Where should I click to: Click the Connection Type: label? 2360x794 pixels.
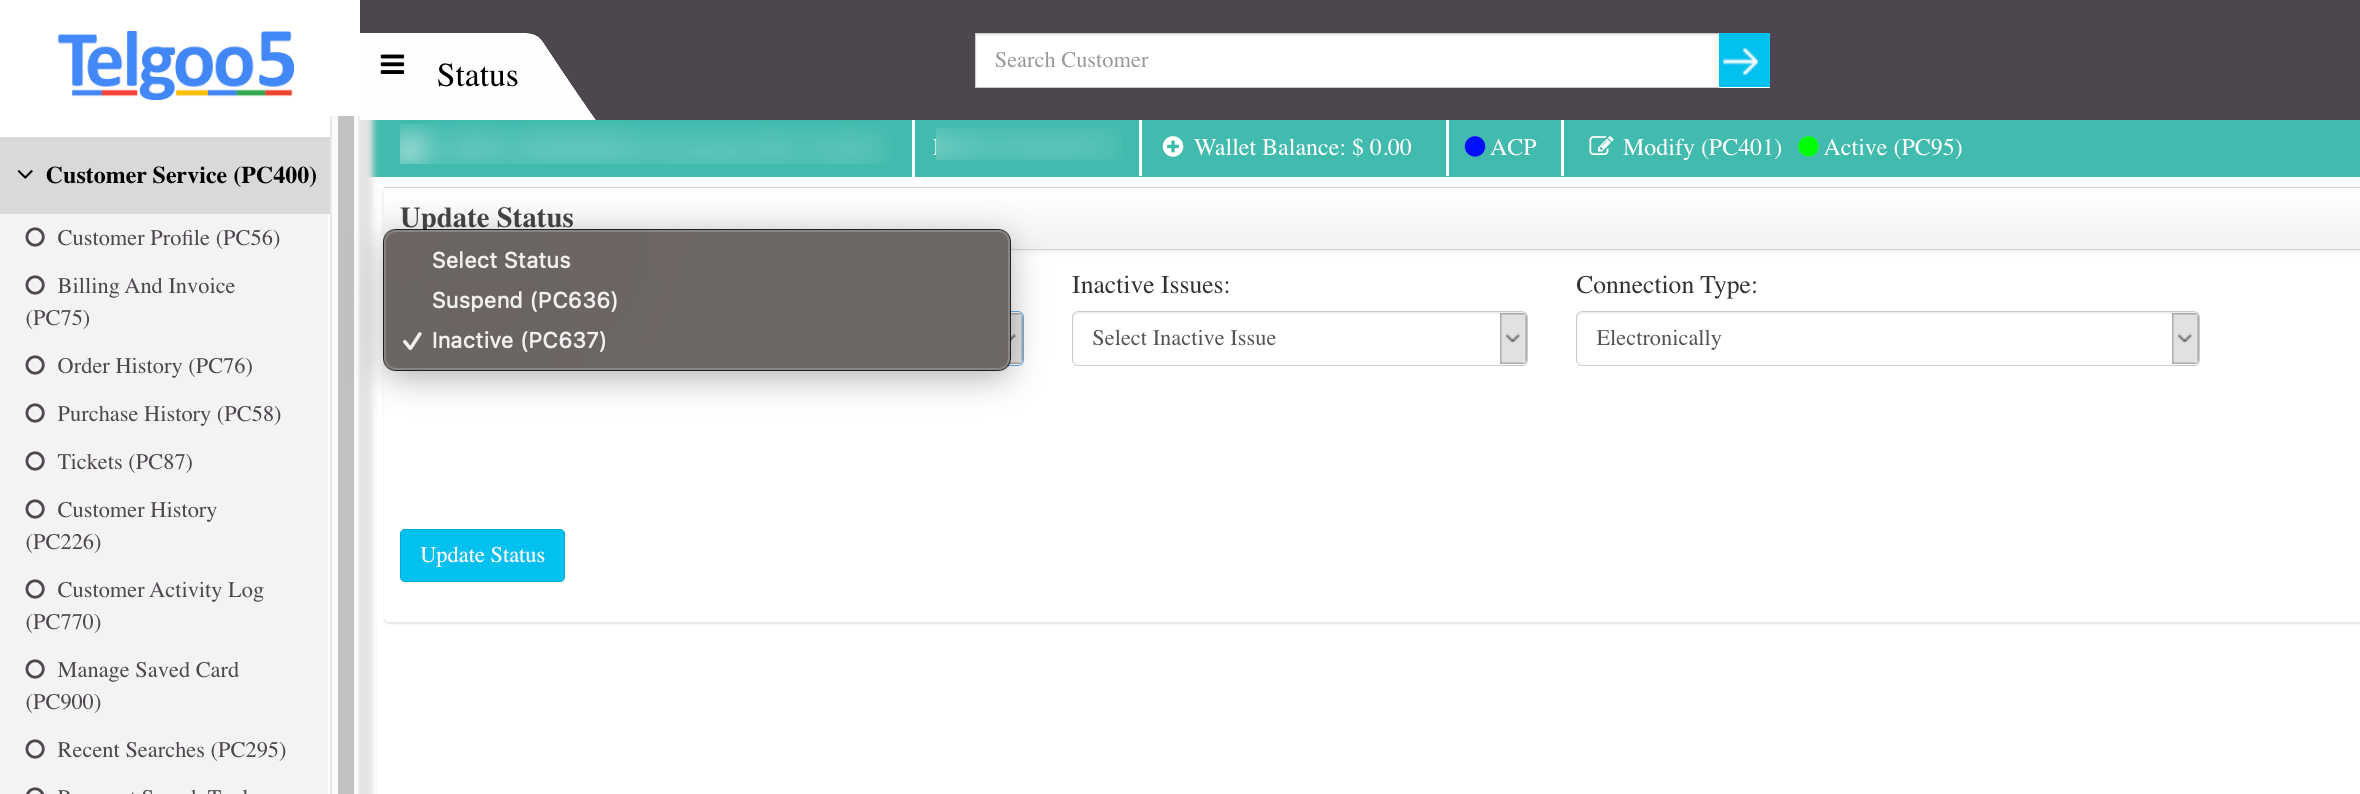point(1666,285)
